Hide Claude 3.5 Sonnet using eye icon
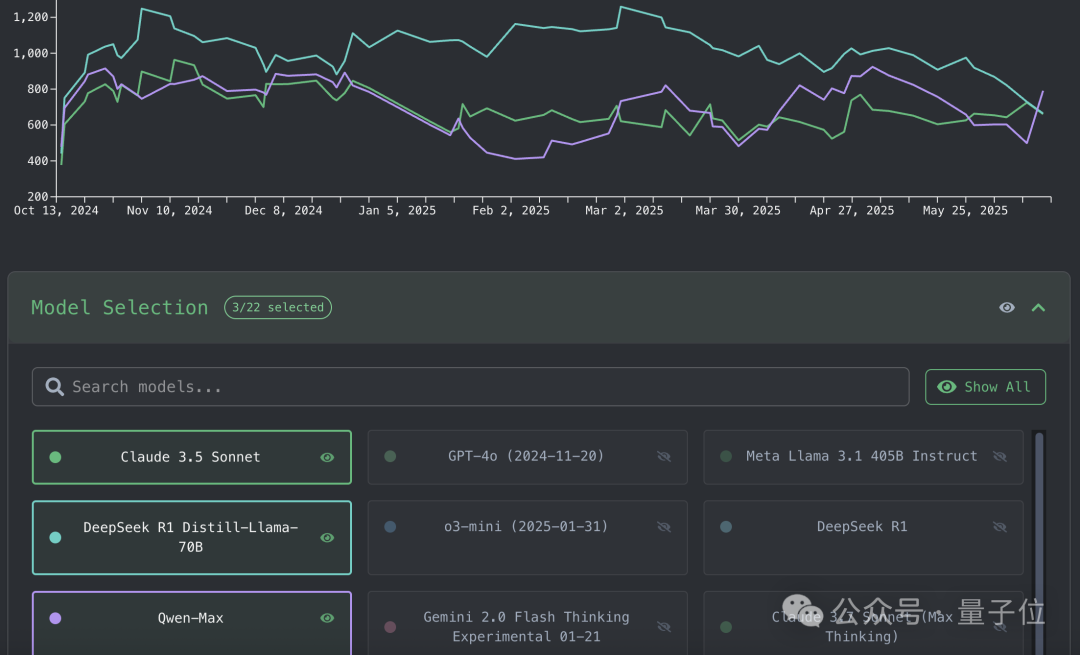The height and width of the screenshot is (655, 1080). click(x=327, y=457)
